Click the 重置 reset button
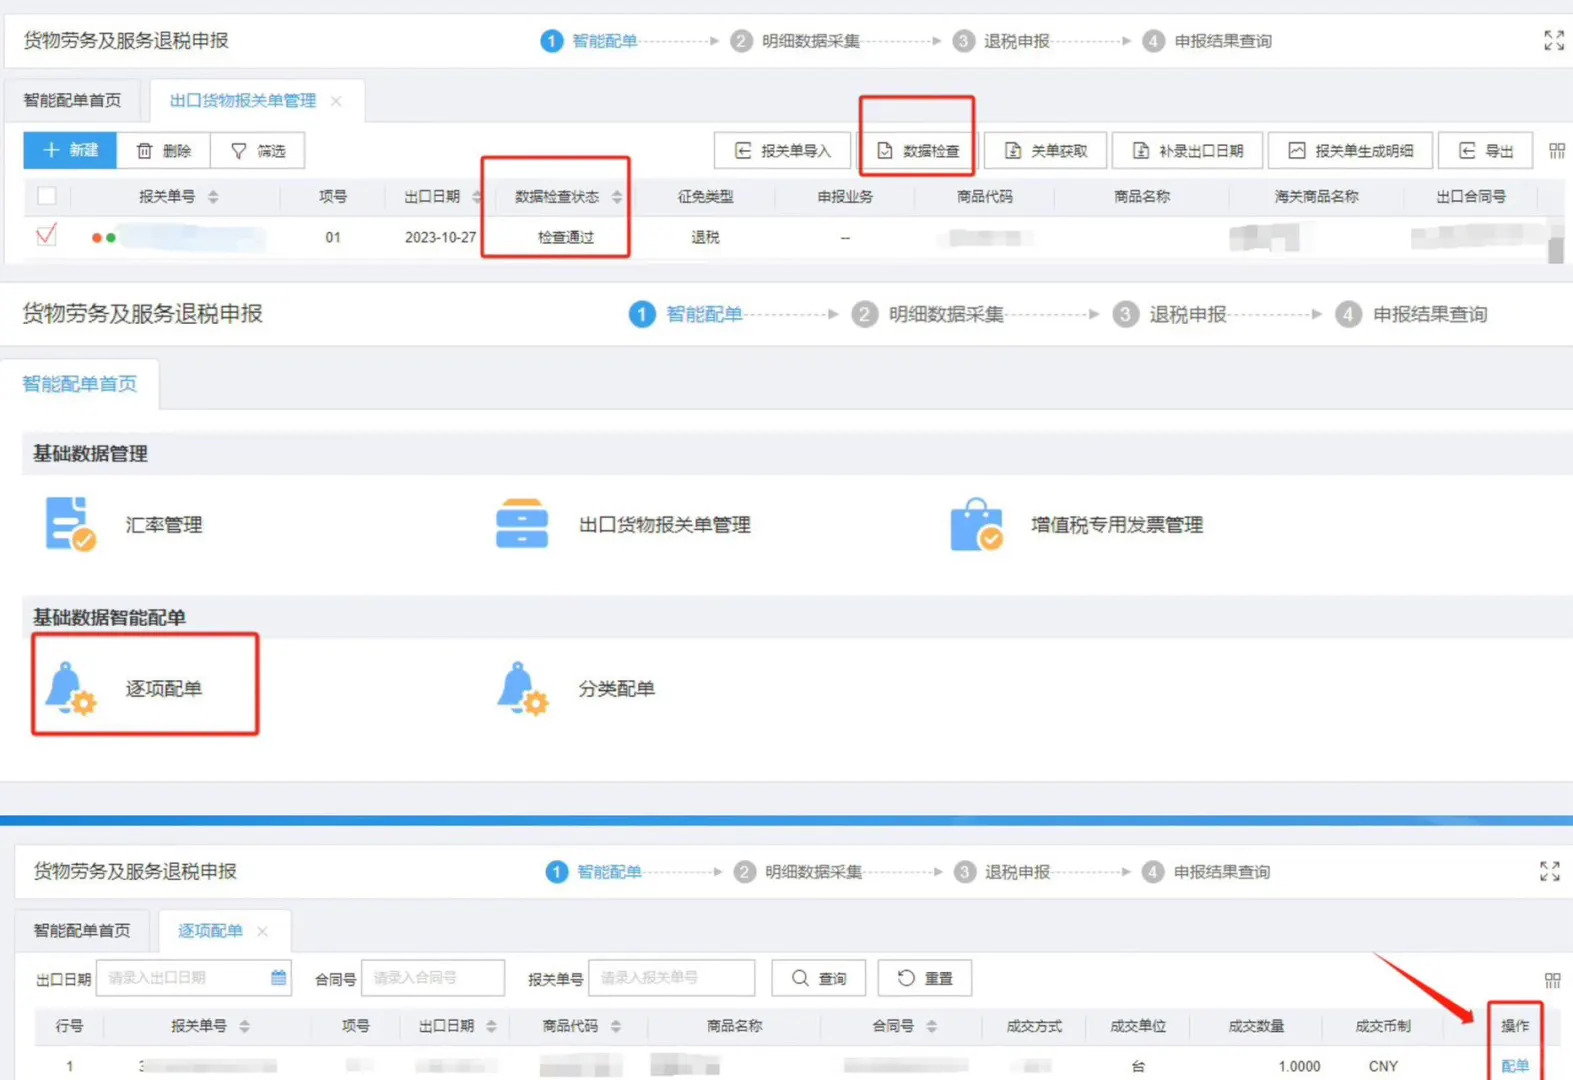Viewport: 1573px width, 1080px height. point(924,978)
